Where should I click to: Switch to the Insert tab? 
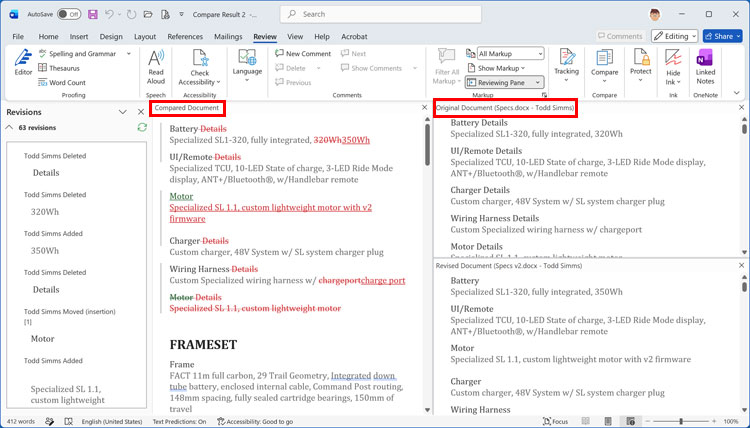click(x=79, y=36)
